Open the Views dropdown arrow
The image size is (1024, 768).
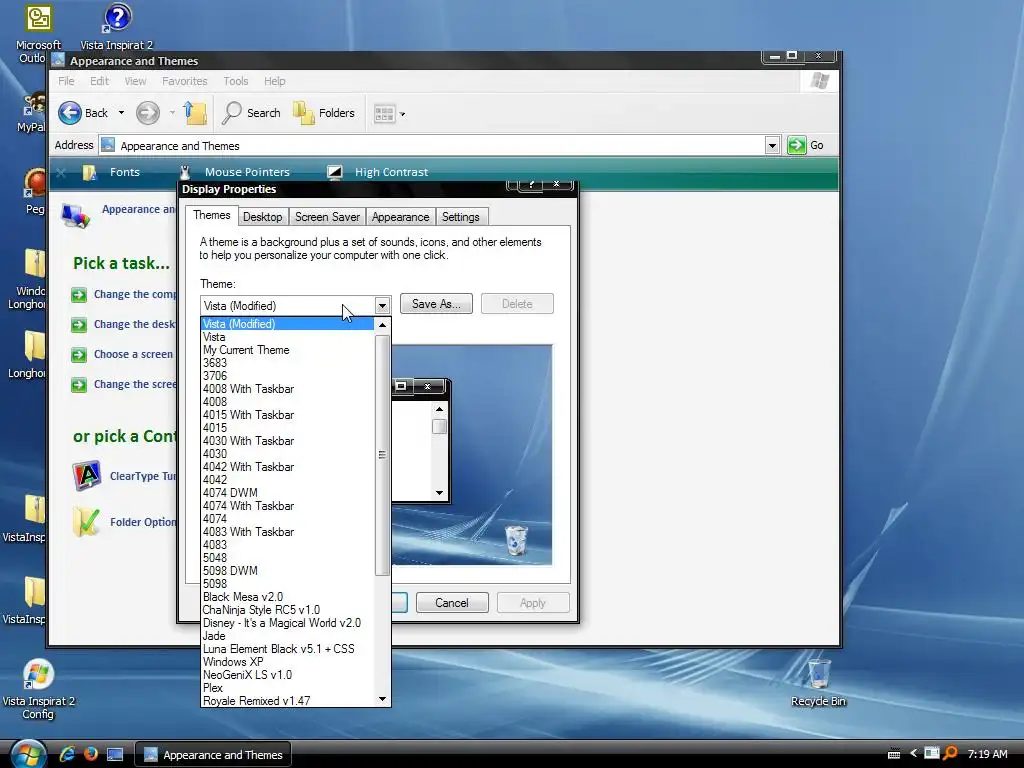point(402,114)
